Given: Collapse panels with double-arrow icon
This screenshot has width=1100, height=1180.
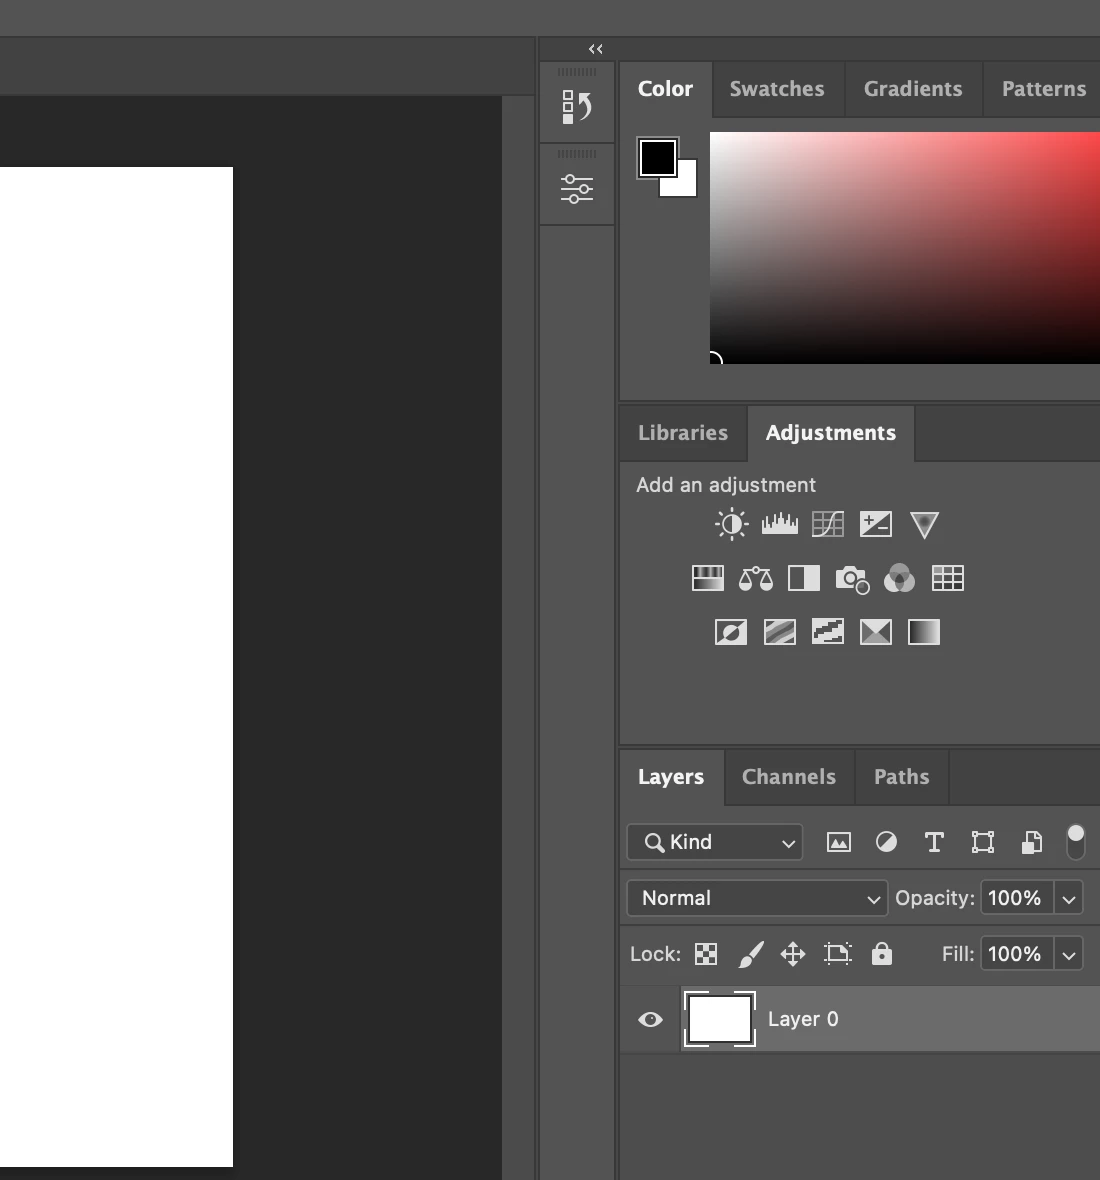Looking at the screenshot, I should point(596,49).
